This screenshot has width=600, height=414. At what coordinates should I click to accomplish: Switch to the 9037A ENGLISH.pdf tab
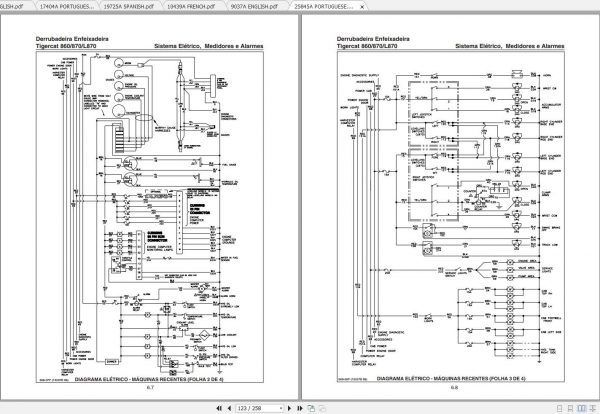254,7
